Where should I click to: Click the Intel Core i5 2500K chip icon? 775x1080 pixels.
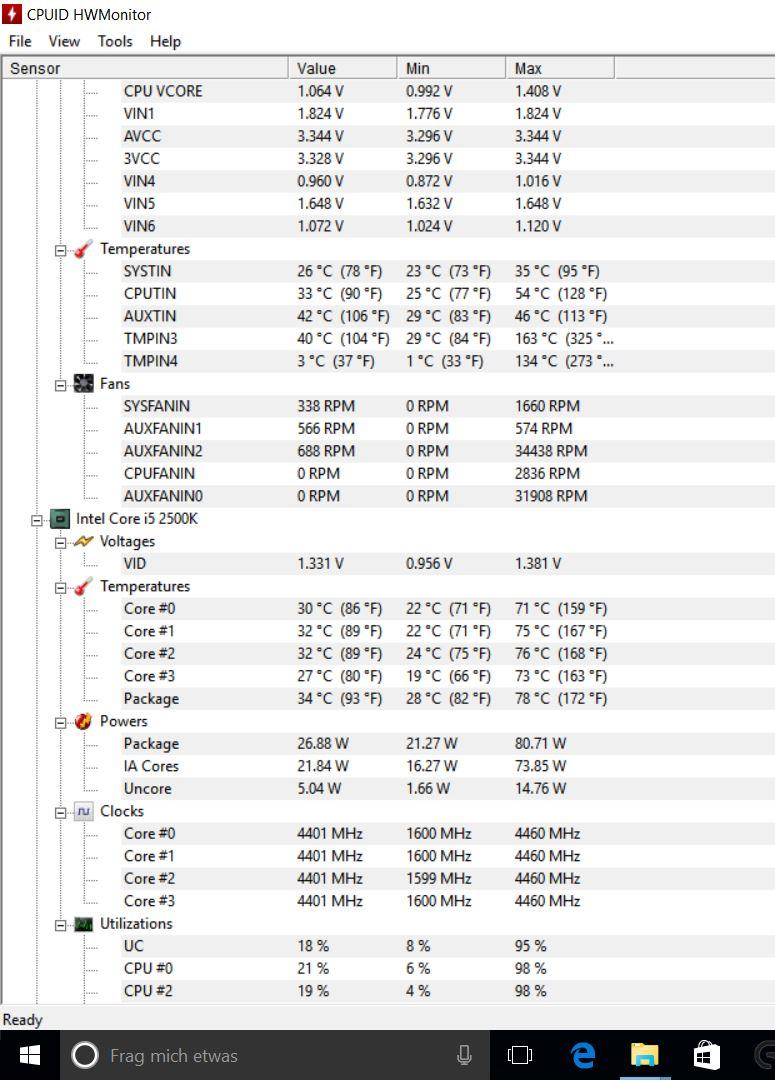[59, 519]
